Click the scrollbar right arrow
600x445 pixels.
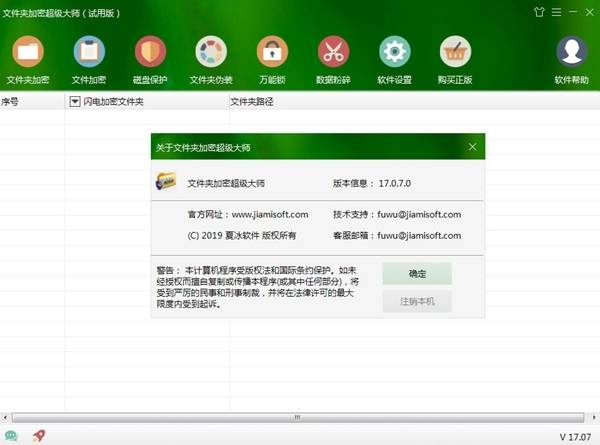[594, 417]
